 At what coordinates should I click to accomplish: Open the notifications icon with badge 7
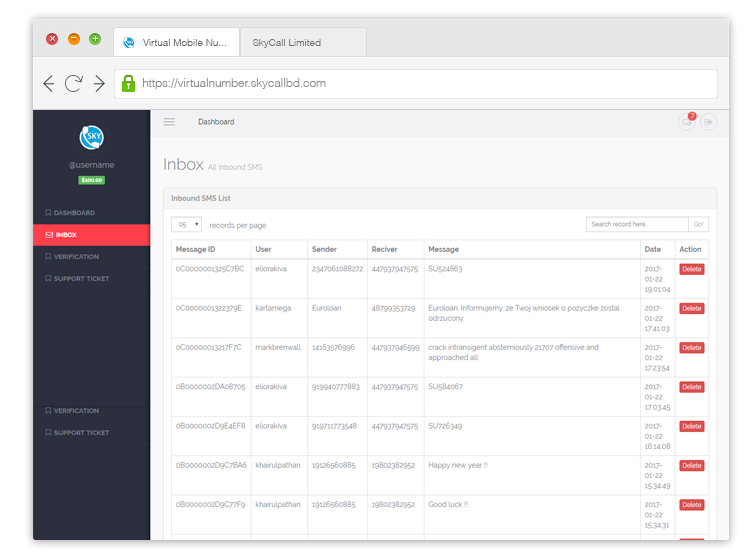click(x=687, y=122)
